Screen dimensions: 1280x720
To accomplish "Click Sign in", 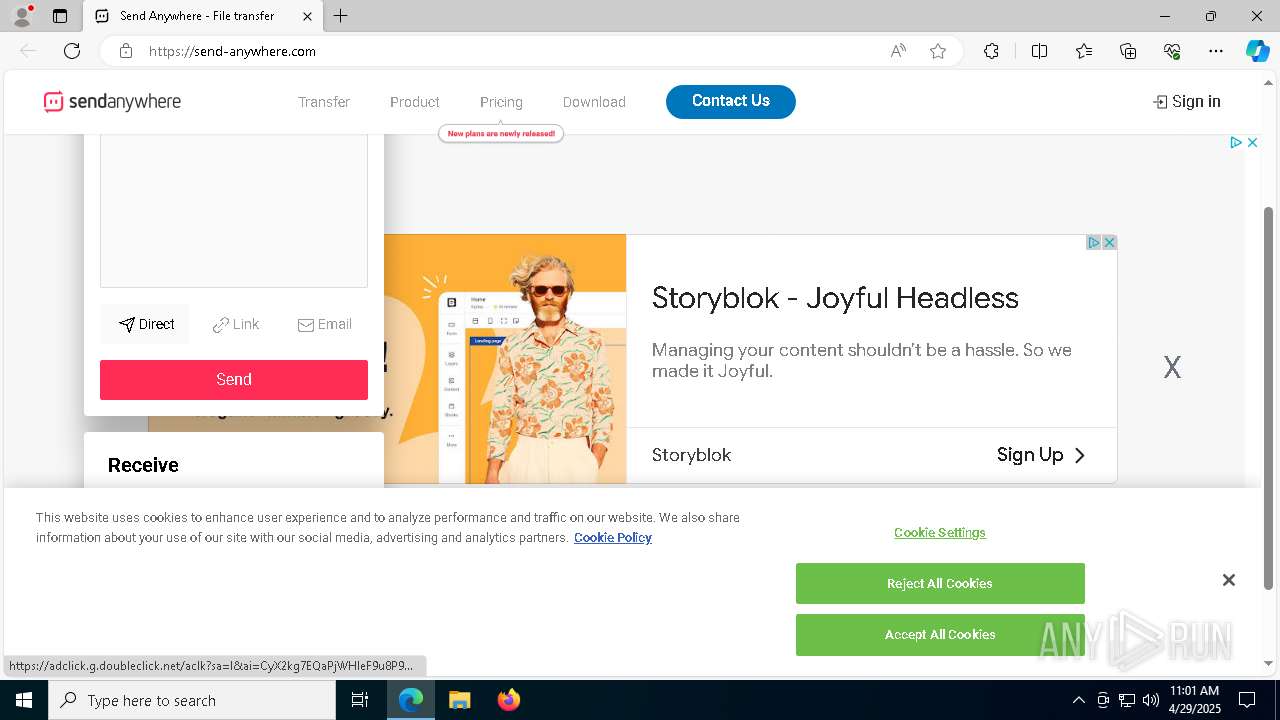I will [1187, 101].
